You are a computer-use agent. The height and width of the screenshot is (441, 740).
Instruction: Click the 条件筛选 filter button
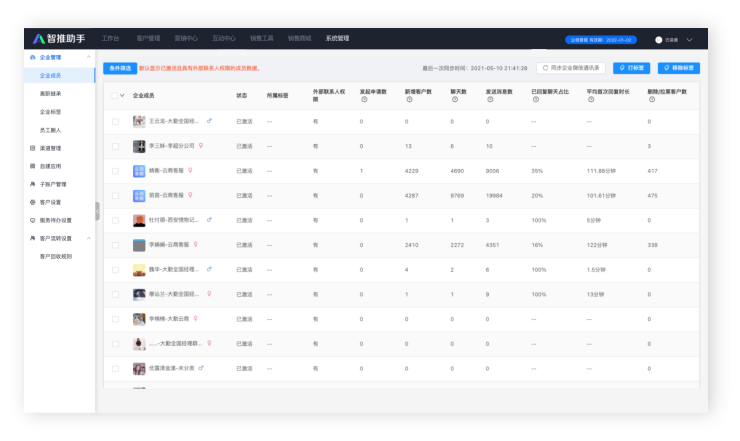[120, 68]
